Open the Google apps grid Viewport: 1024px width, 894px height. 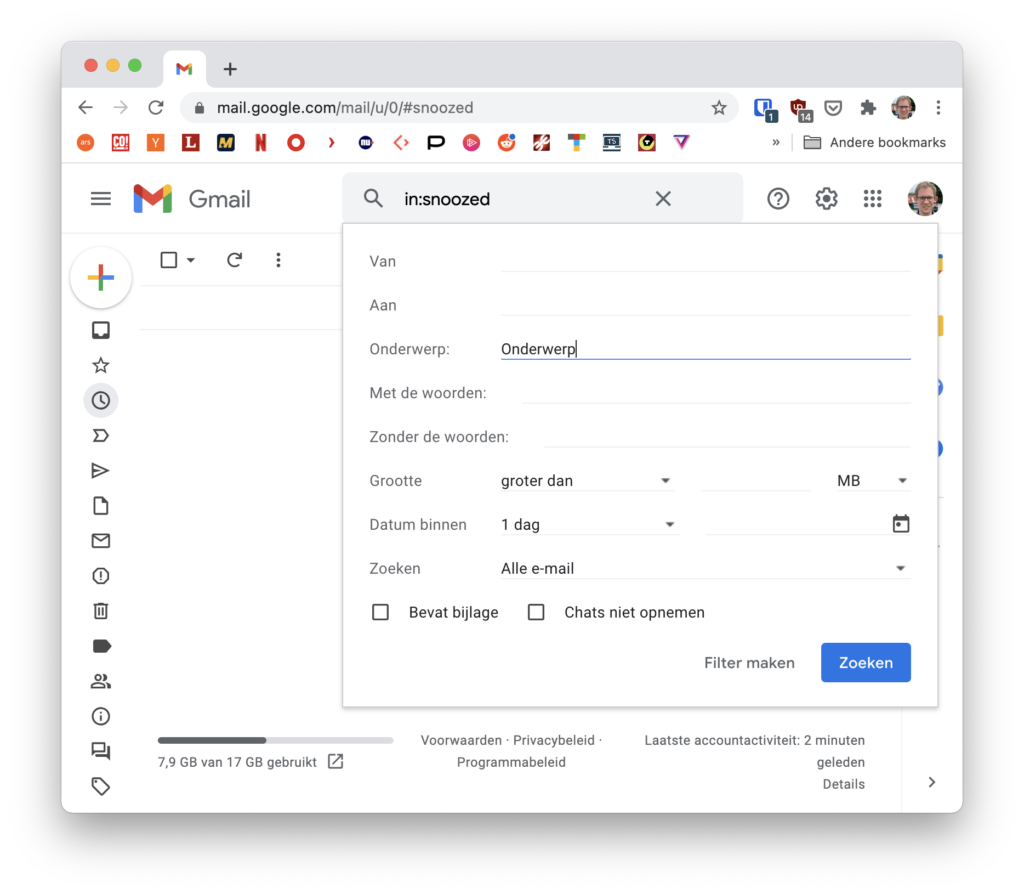click(x=872, y=199)
